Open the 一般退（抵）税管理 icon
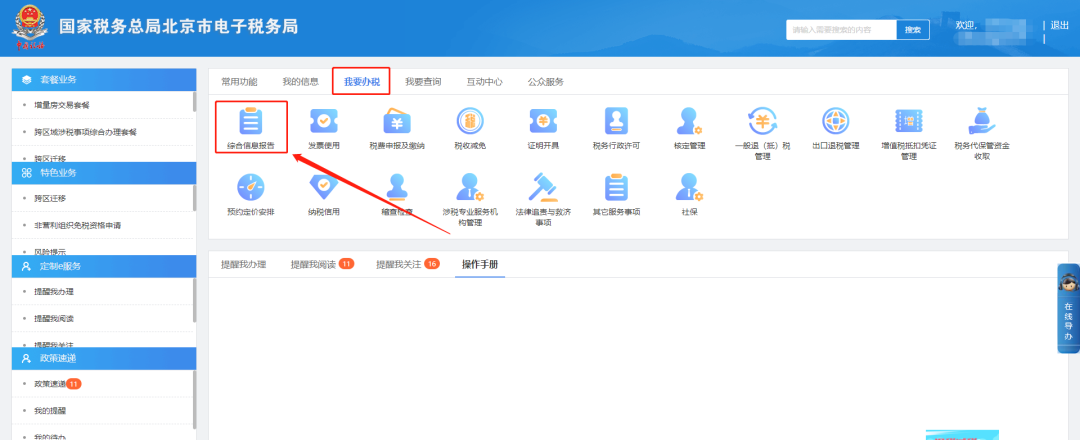Viewport: 1080px width, 440px height. pos(762,121)
